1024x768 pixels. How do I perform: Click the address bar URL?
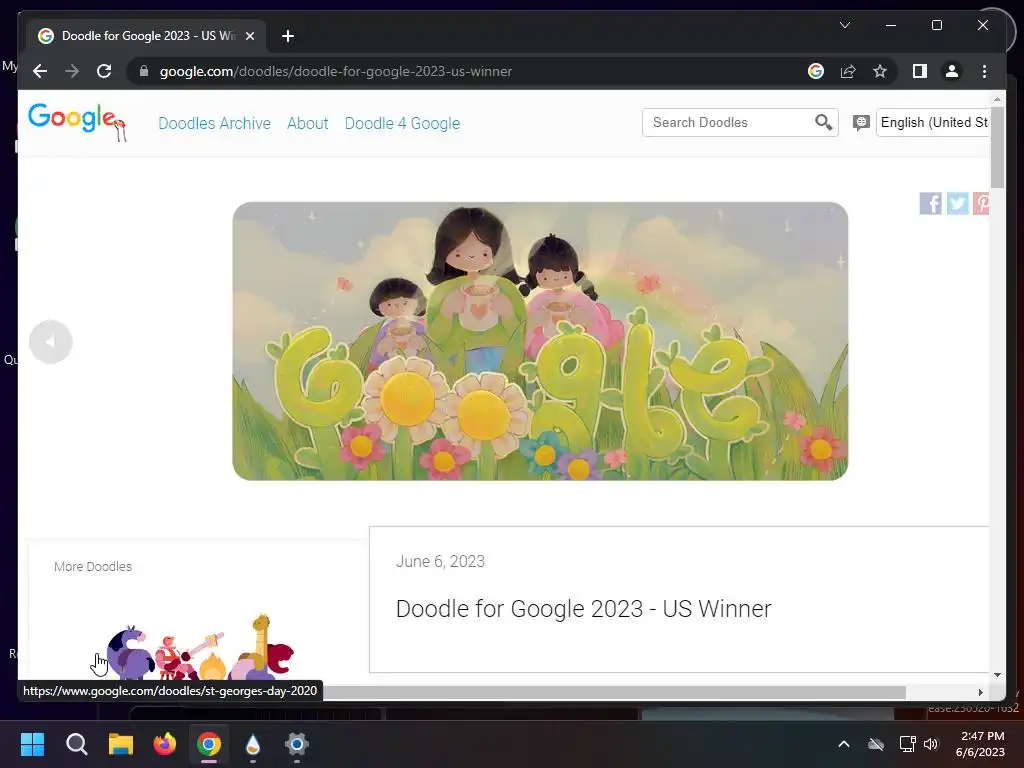[336, 71]
